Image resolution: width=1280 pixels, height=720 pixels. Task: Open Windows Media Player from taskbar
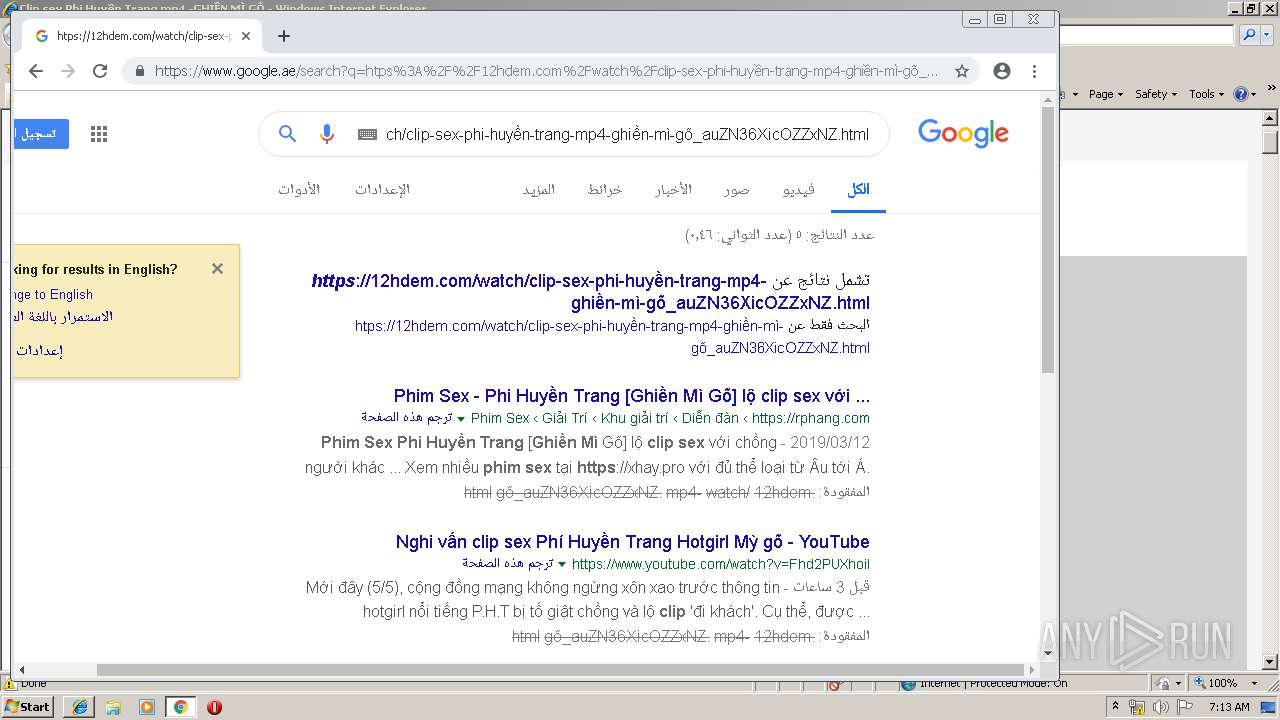(x=147, y=707)
